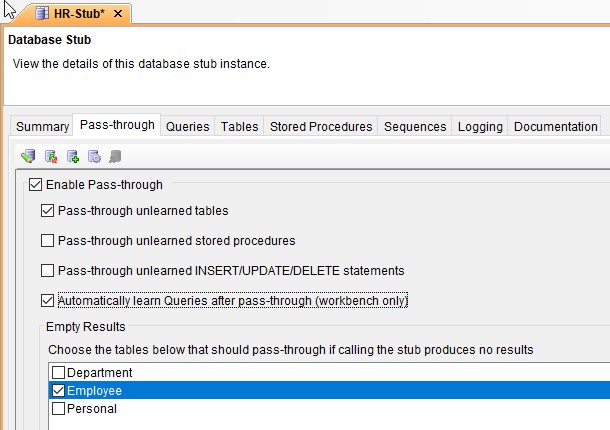Click the add database icon with green plus
This screenshot has height=430, width=610.
72,156
